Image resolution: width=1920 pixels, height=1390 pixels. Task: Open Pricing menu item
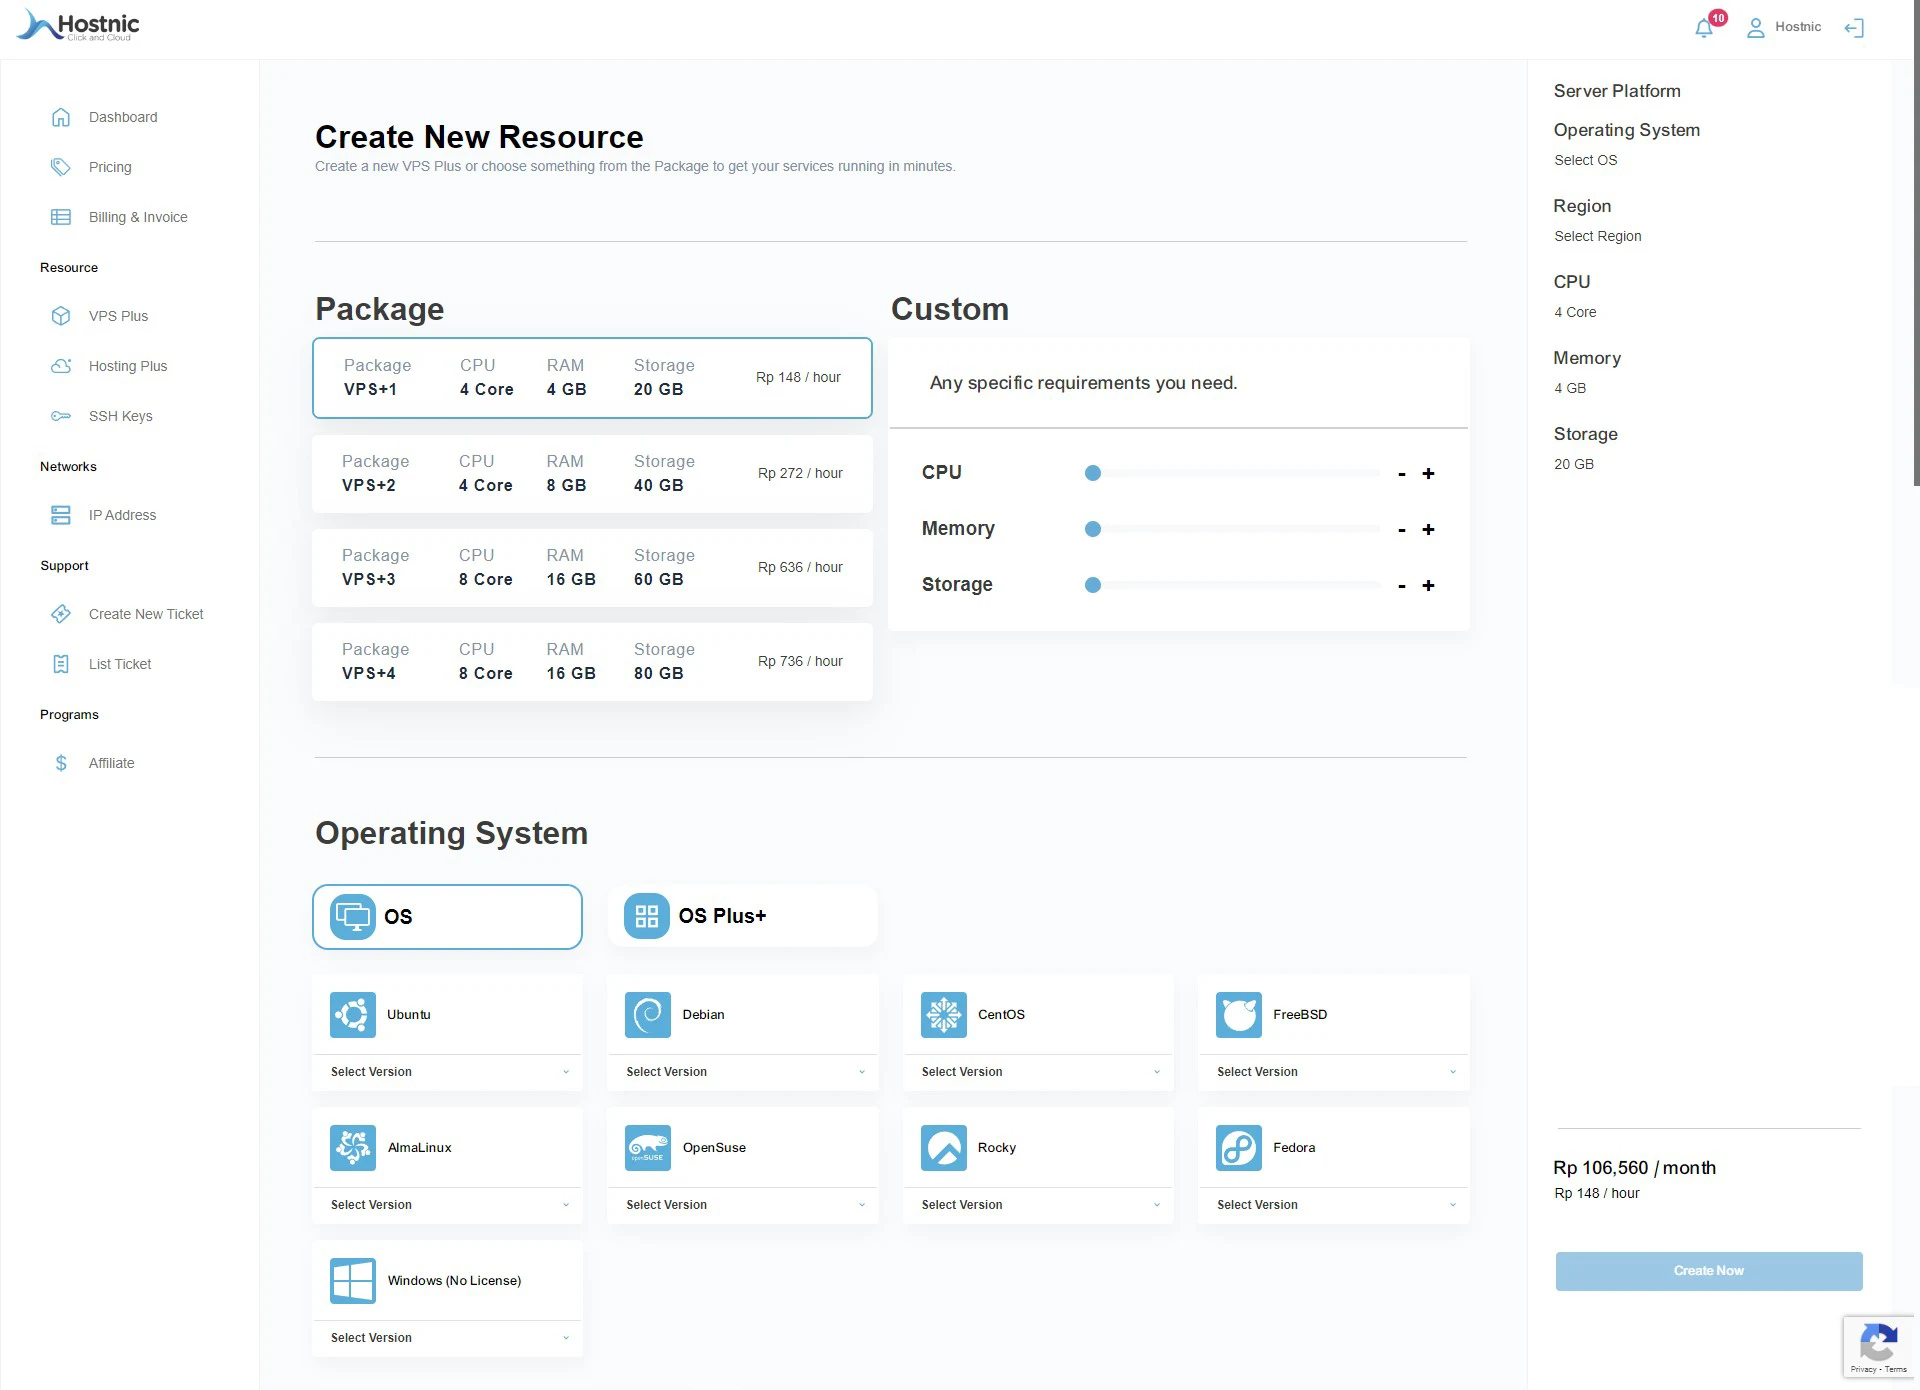pos(110,167)
